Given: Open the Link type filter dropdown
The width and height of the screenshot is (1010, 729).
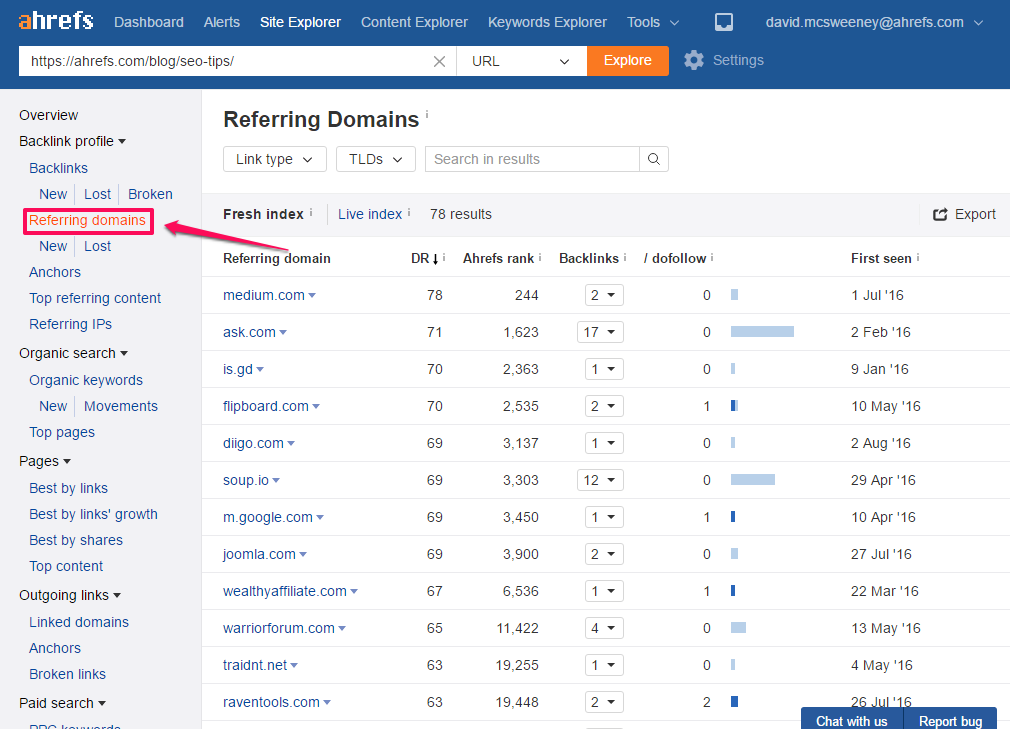Looking at the screenshot, I should [275, 159].
